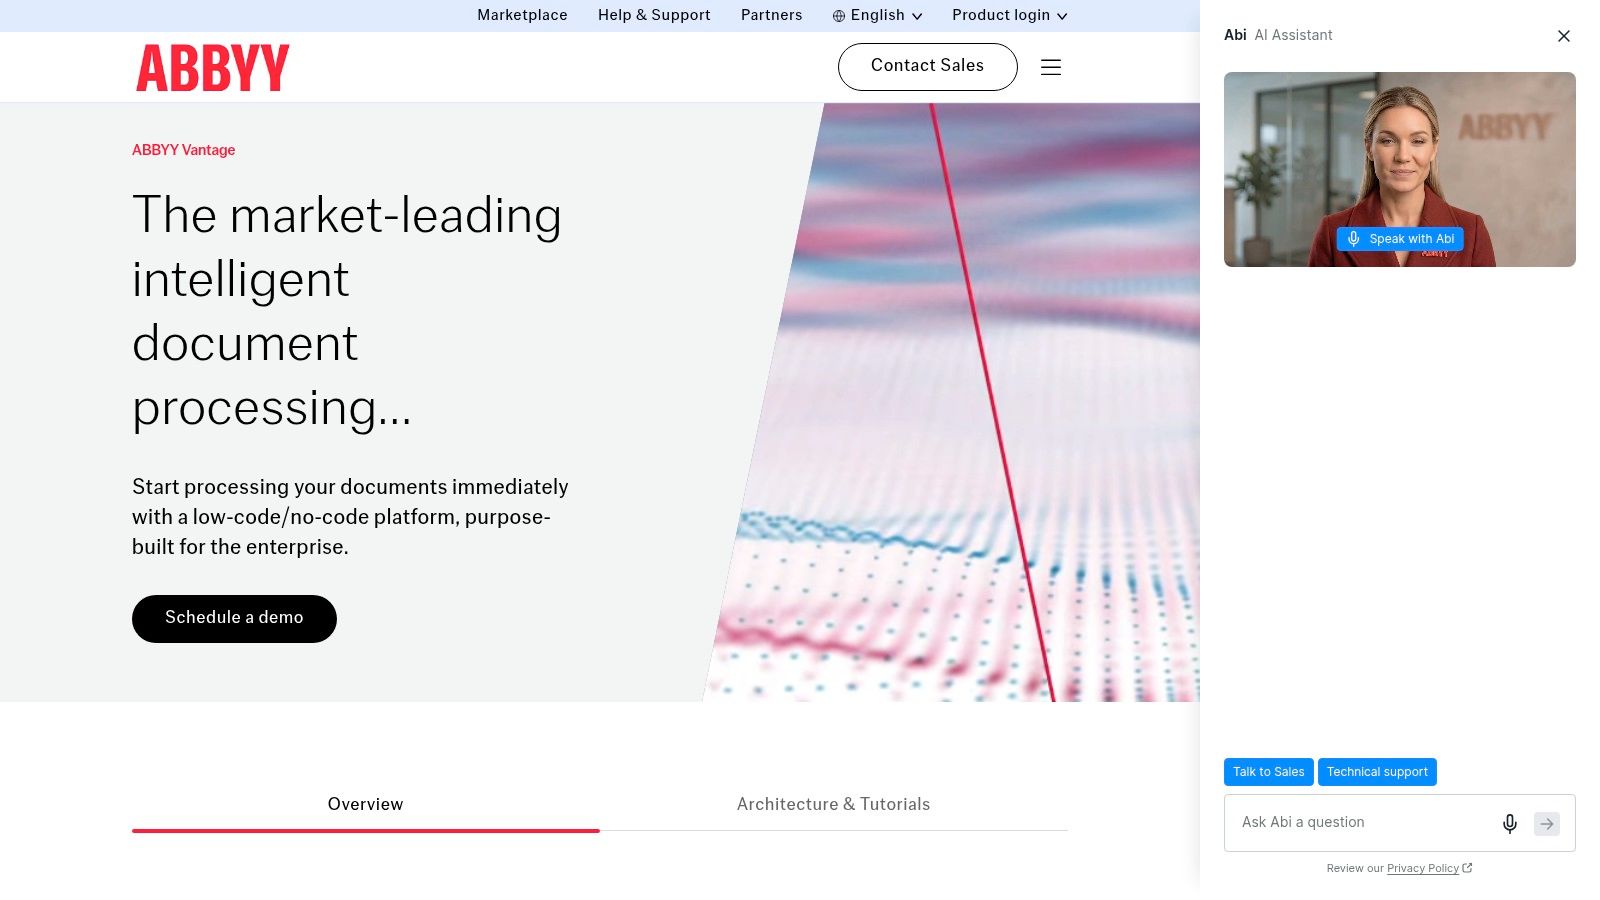The image size is (1600, 900).
Task: Open the Marketplace menu item
Action: coord(522,15)
